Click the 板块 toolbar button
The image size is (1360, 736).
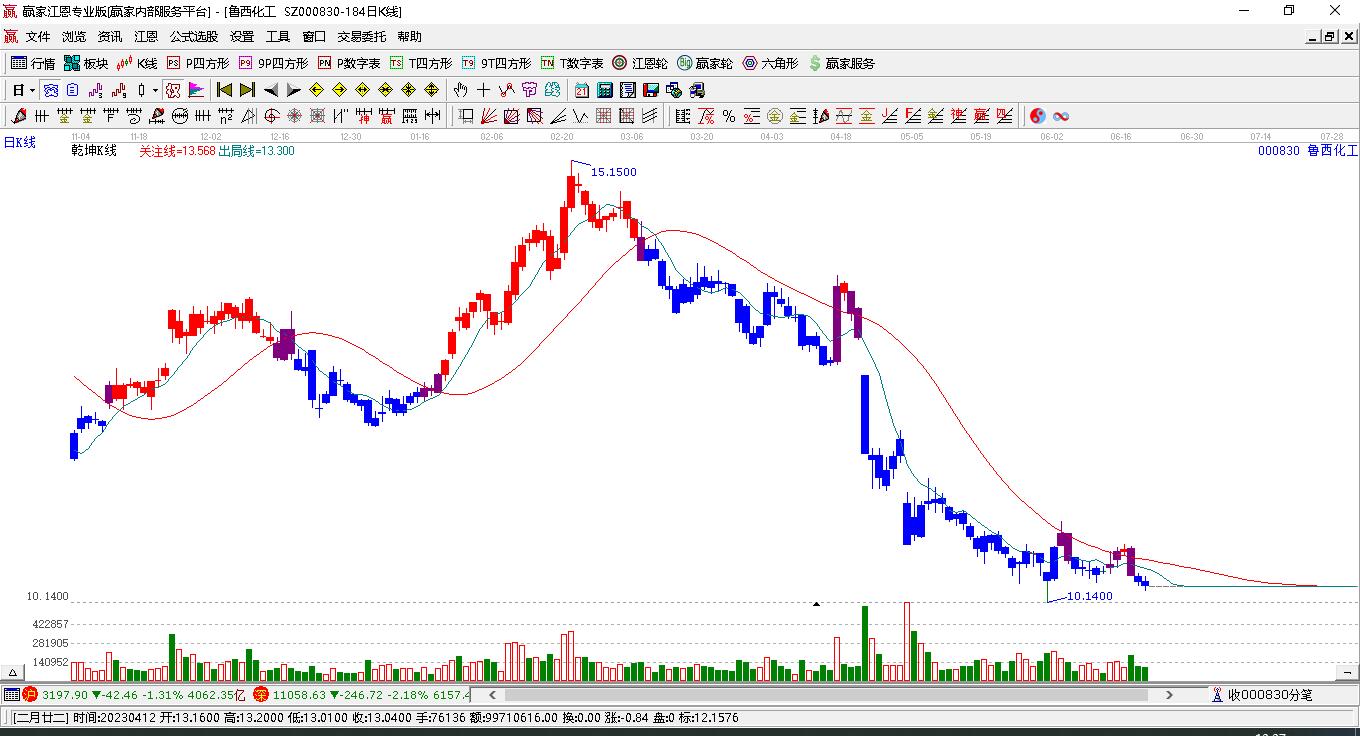(x=86, y=63)
